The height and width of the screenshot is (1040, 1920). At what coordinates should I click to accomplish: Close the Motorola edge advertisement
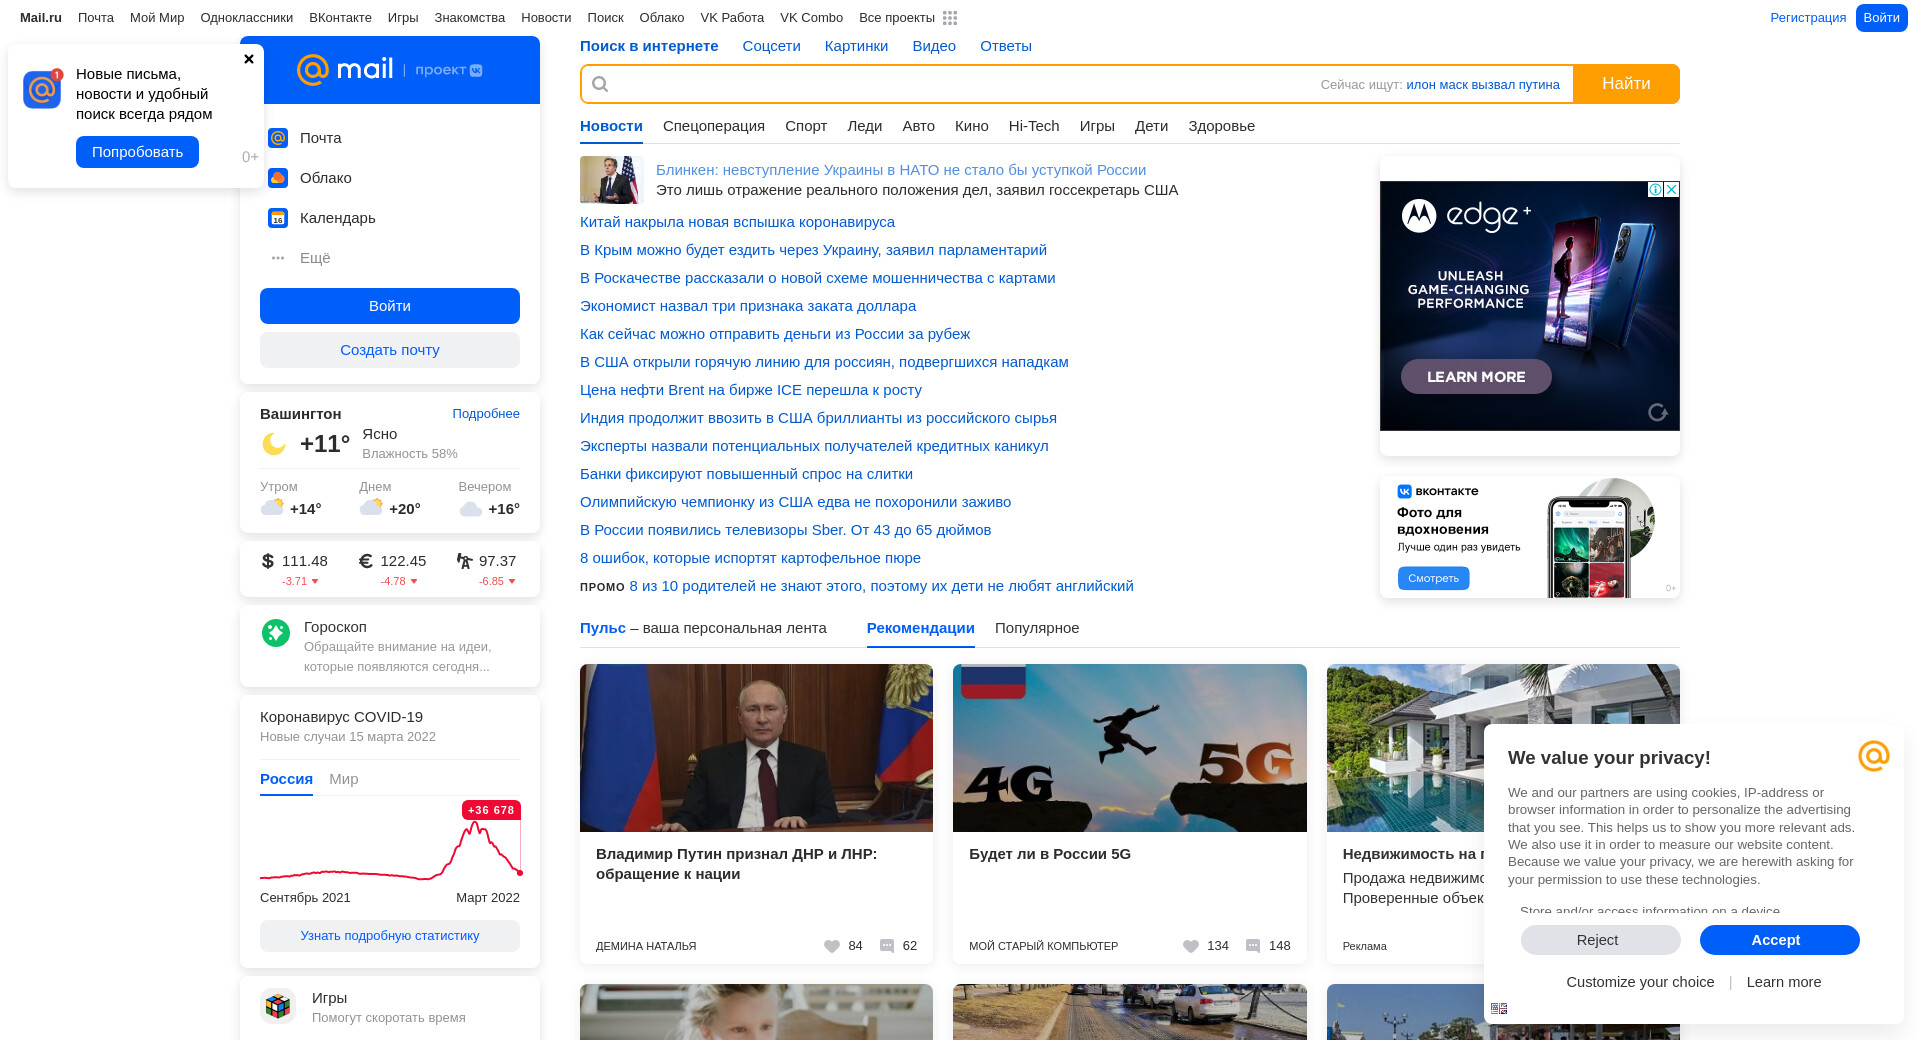tap(1672, 189)
